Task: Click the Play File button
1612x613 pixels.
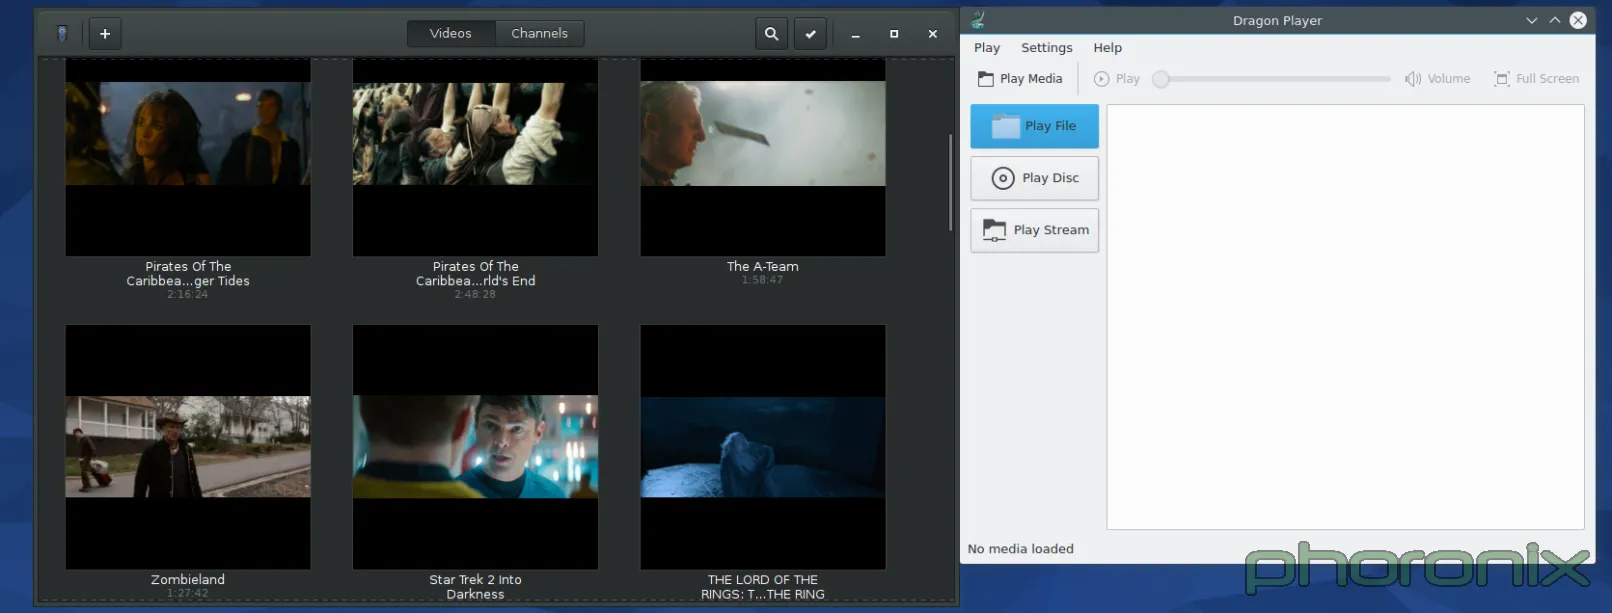Action: [1034, 126]
